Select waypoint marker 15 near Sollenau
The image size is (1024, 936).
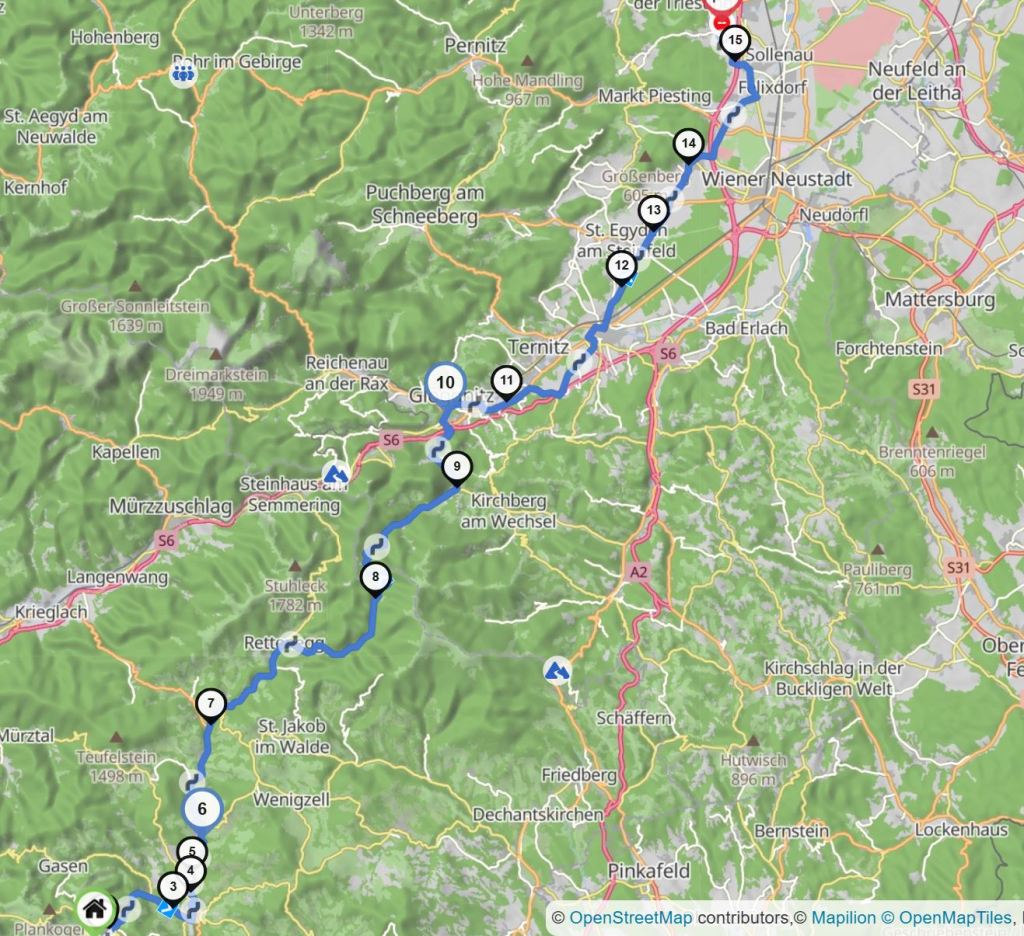[735, 42]
